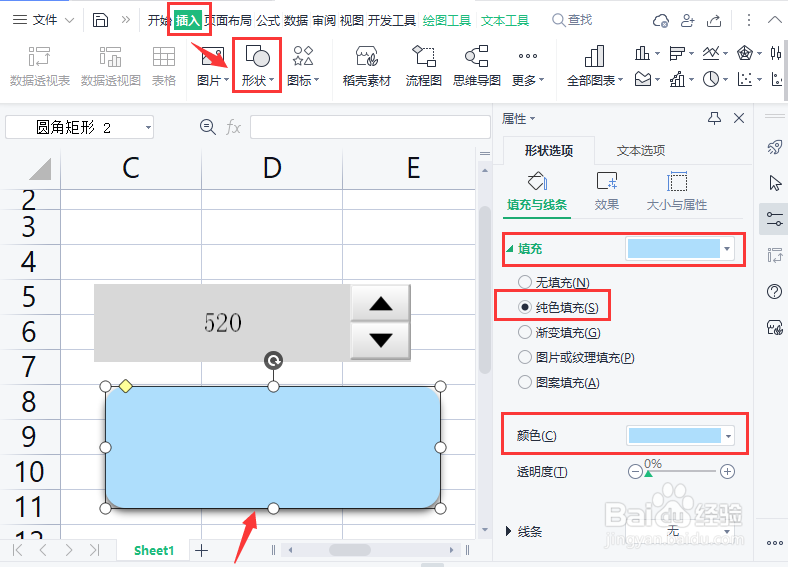Viewport: 788px width, 567px height.
Task: Click the 查找 search box
Action: (572, 20)
